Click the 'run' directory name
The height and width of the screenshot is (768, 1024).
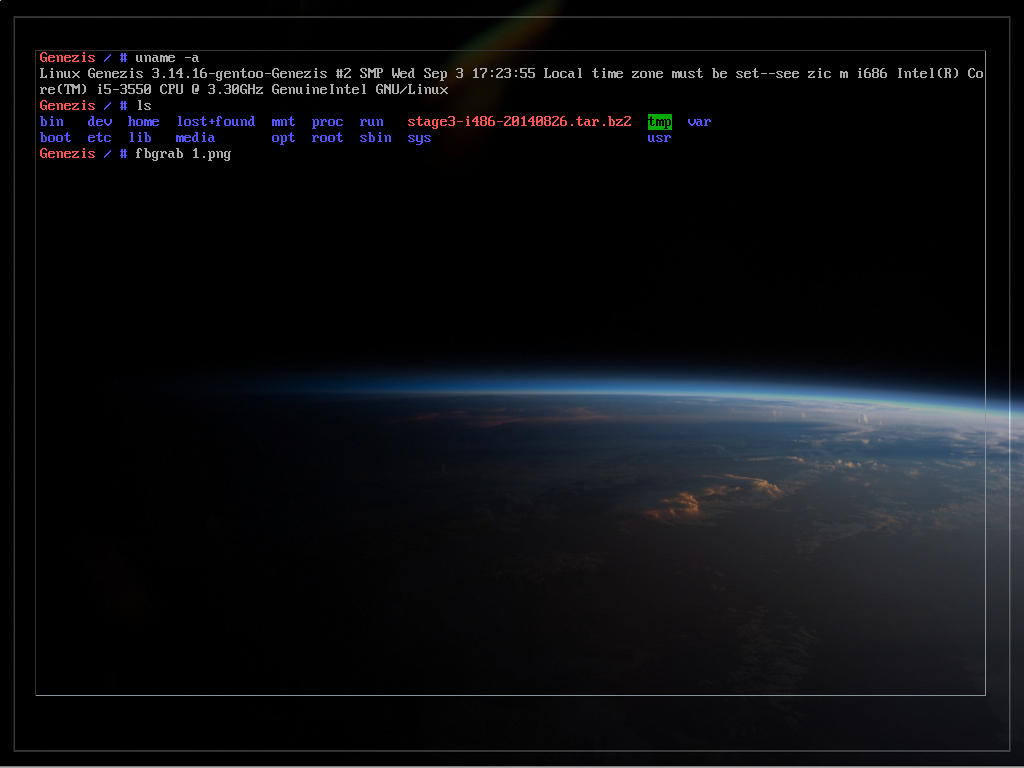pos(371,122)
